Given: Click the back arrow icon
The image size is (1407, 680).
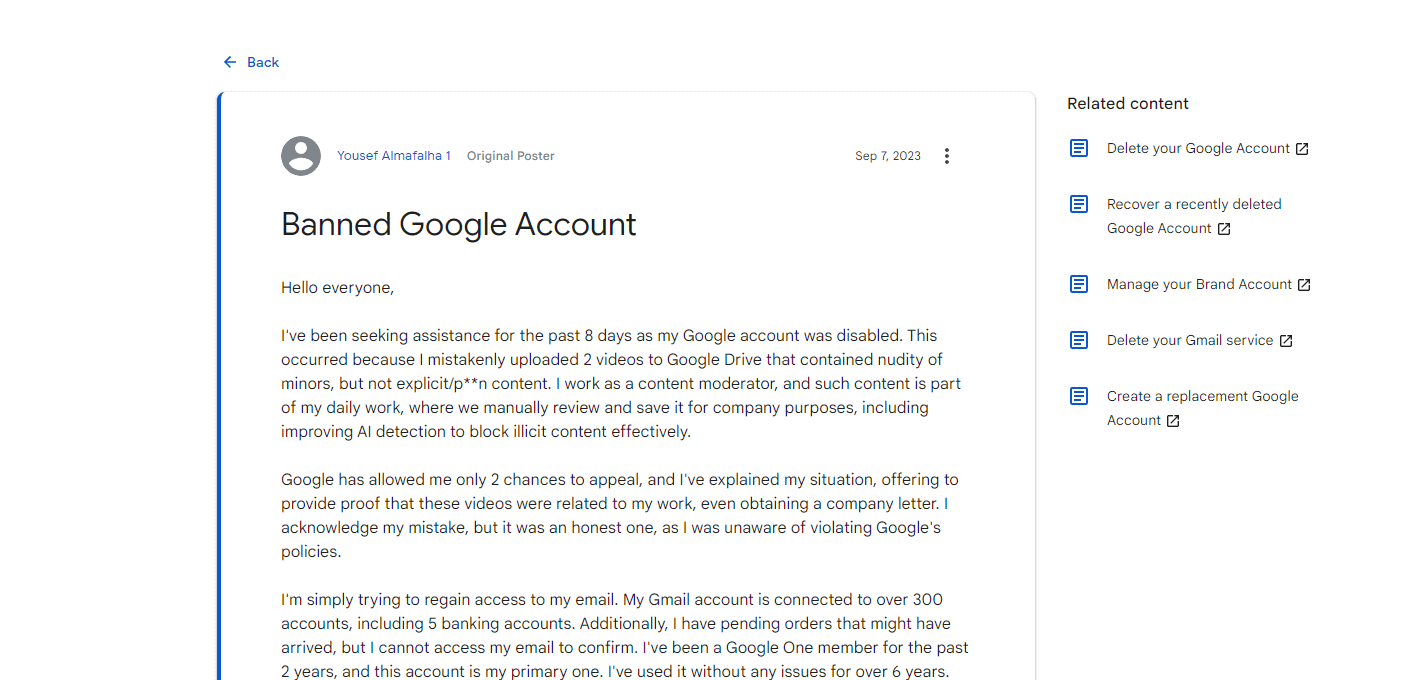Looking at the screenshot, I should coord(229,61).
